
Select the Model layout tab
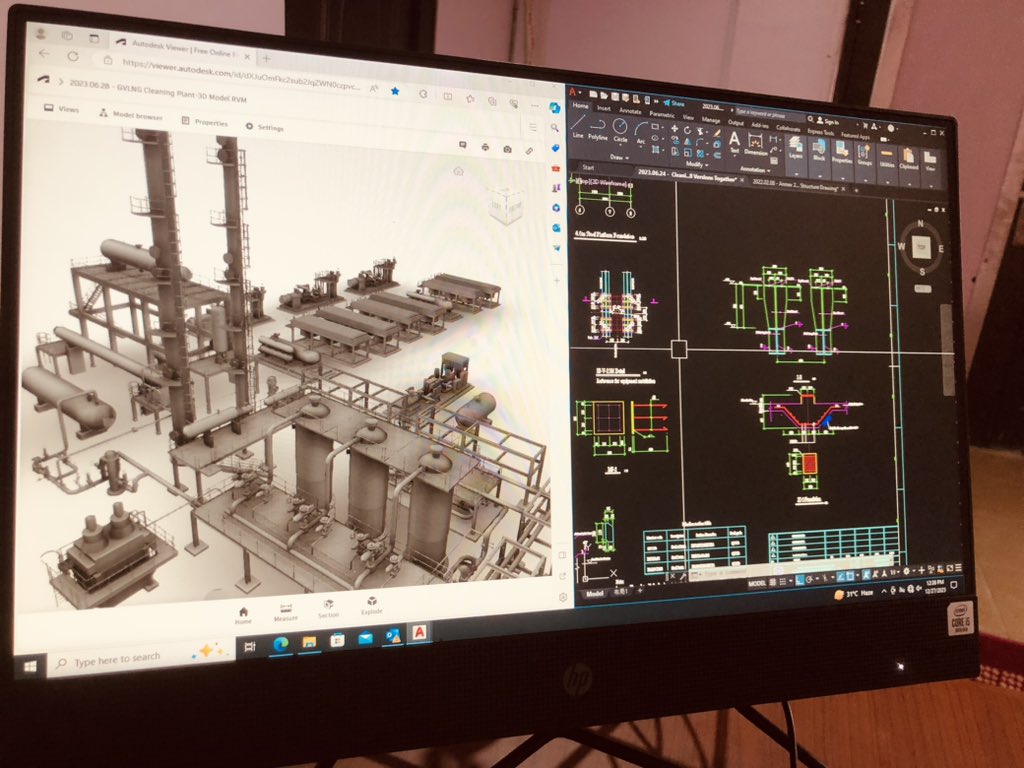pyautogui.click(x=594, y=594)
